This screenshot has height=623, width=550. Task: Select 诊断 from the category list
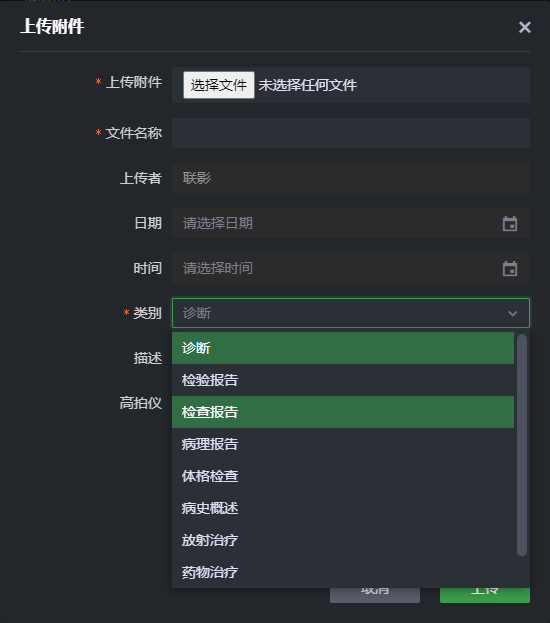point(343,348)
